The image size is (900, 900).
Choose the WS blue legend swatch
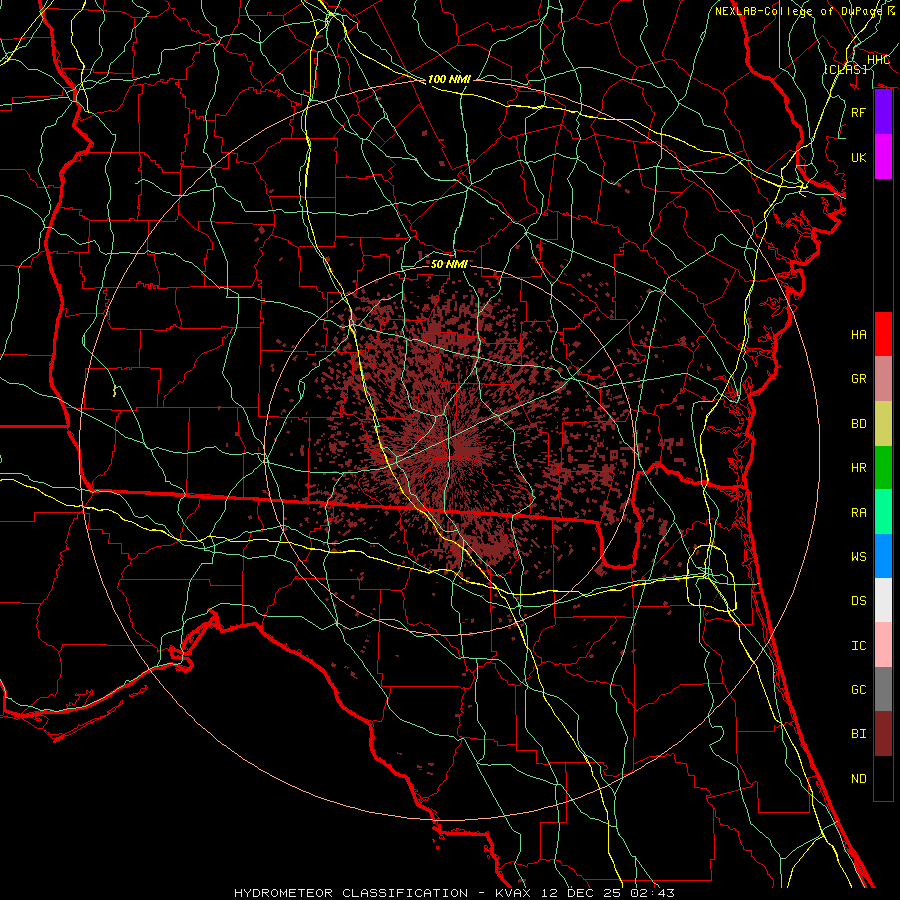[x=883, y=556]
